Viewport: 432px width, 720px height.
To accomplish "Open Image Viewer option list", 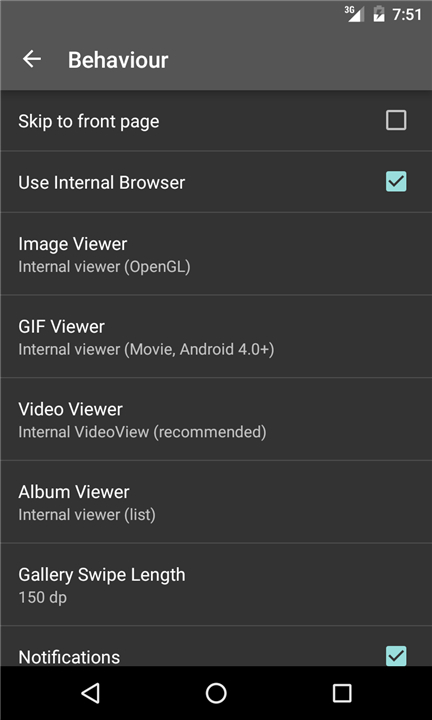I will 216,253.
